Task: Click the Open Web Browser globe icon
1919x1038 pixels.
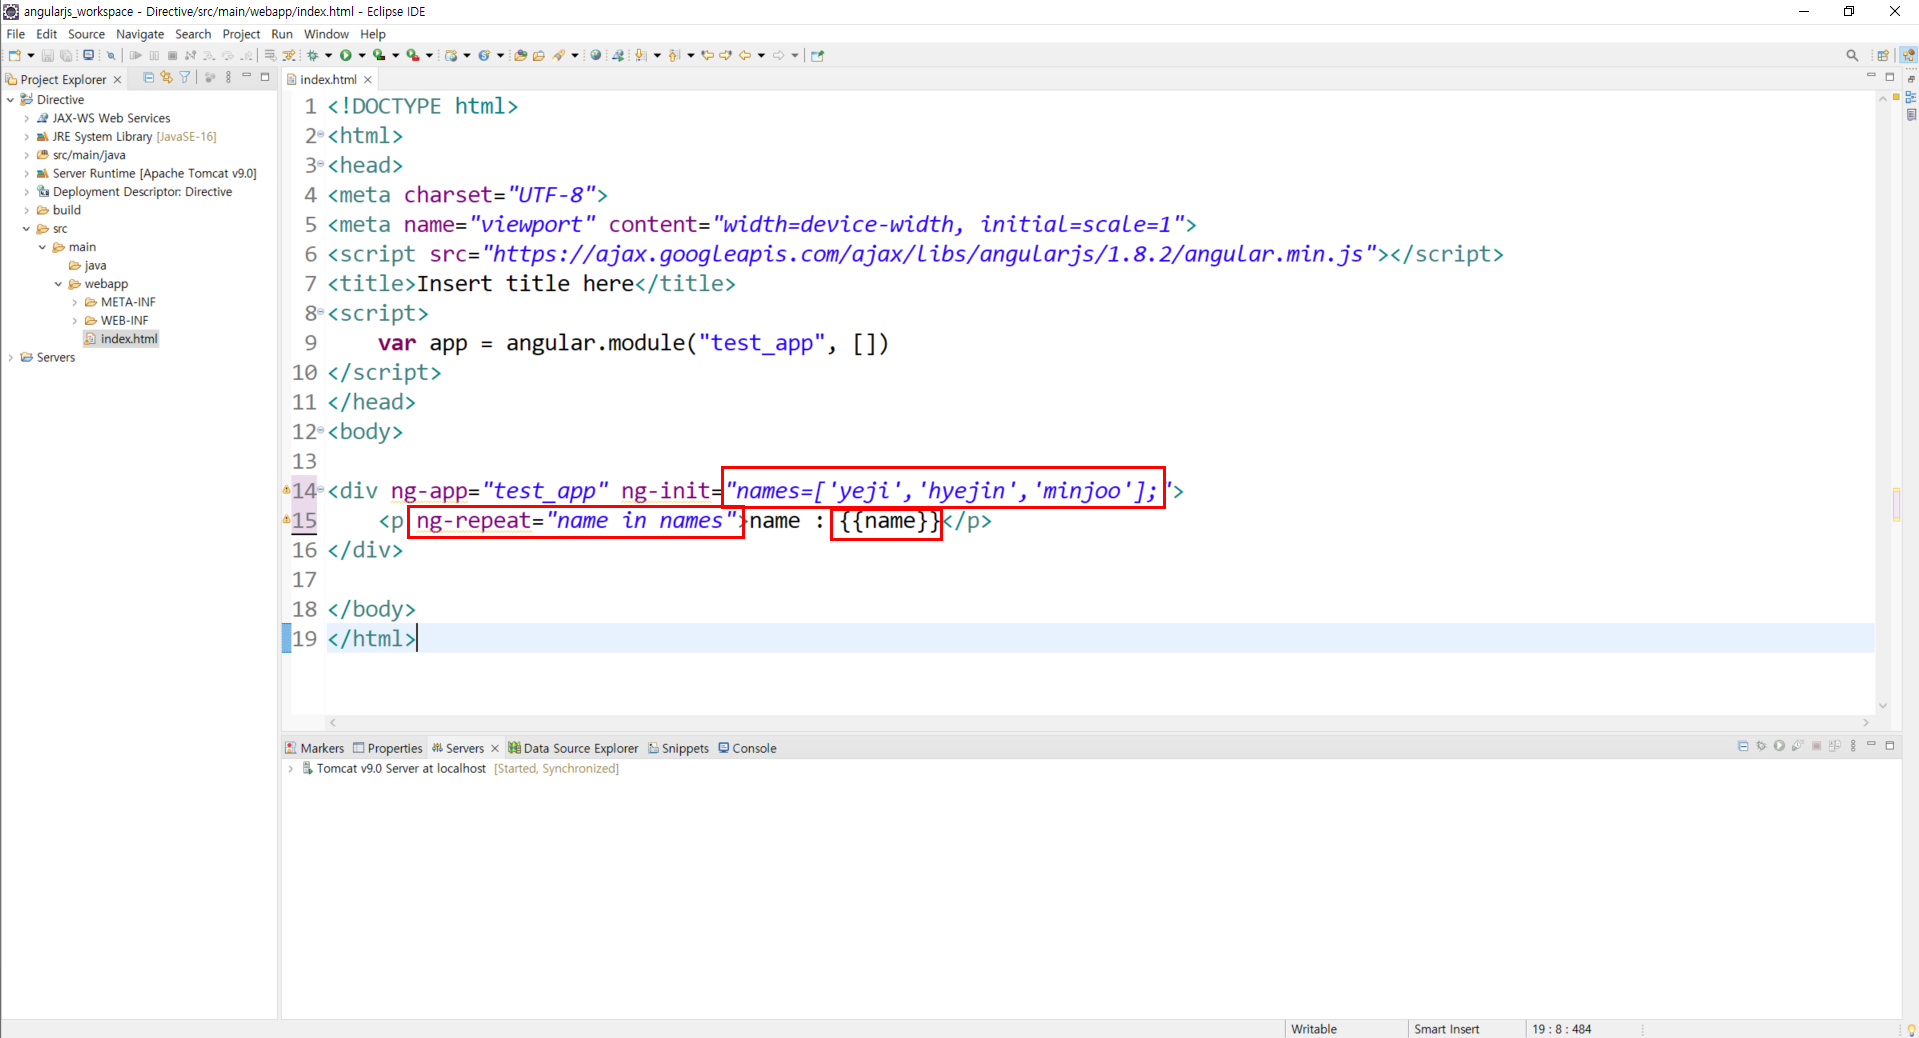Action: (x=595, y=55)
